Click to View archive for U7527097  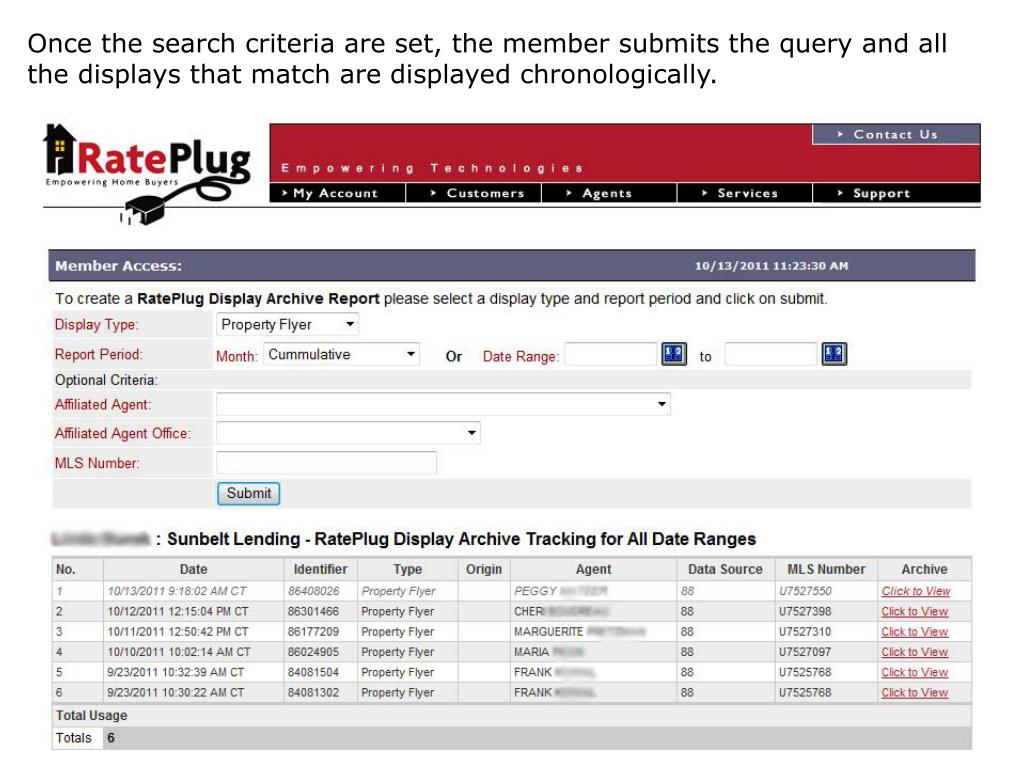[914, 652]
